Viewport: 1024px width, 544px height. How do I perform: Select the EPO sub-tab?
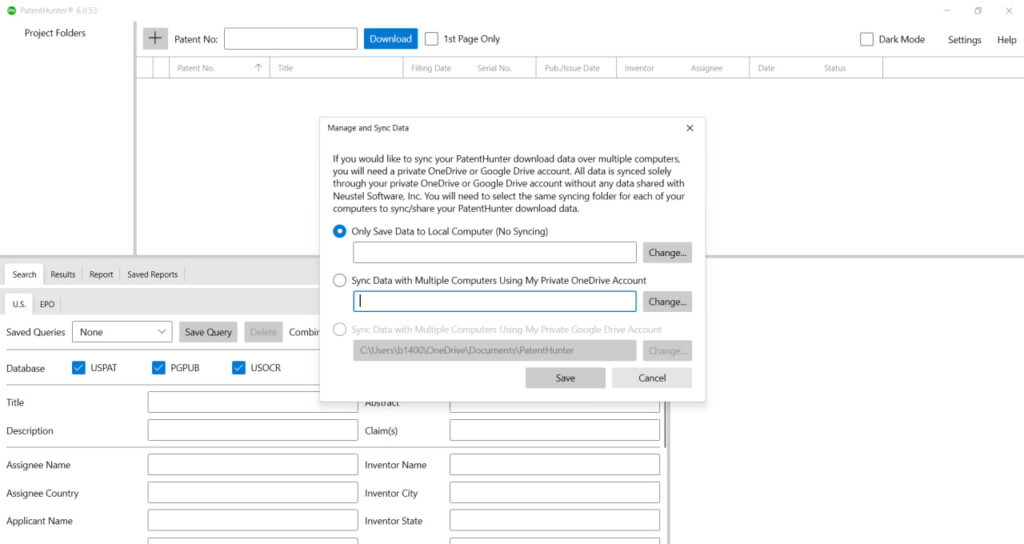(47, 304)
